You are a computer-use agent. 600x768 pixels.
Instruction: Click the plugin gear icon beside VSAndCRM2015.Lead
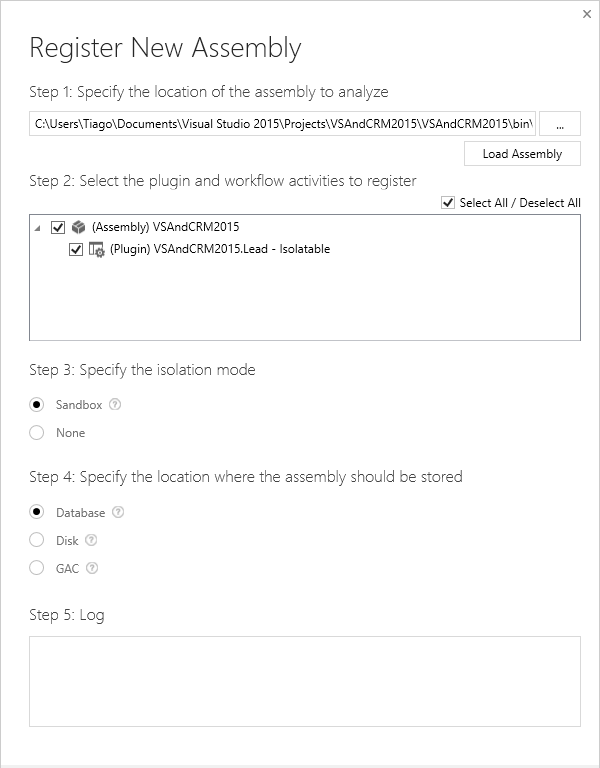pyautogui.click(x=97, y=250)
